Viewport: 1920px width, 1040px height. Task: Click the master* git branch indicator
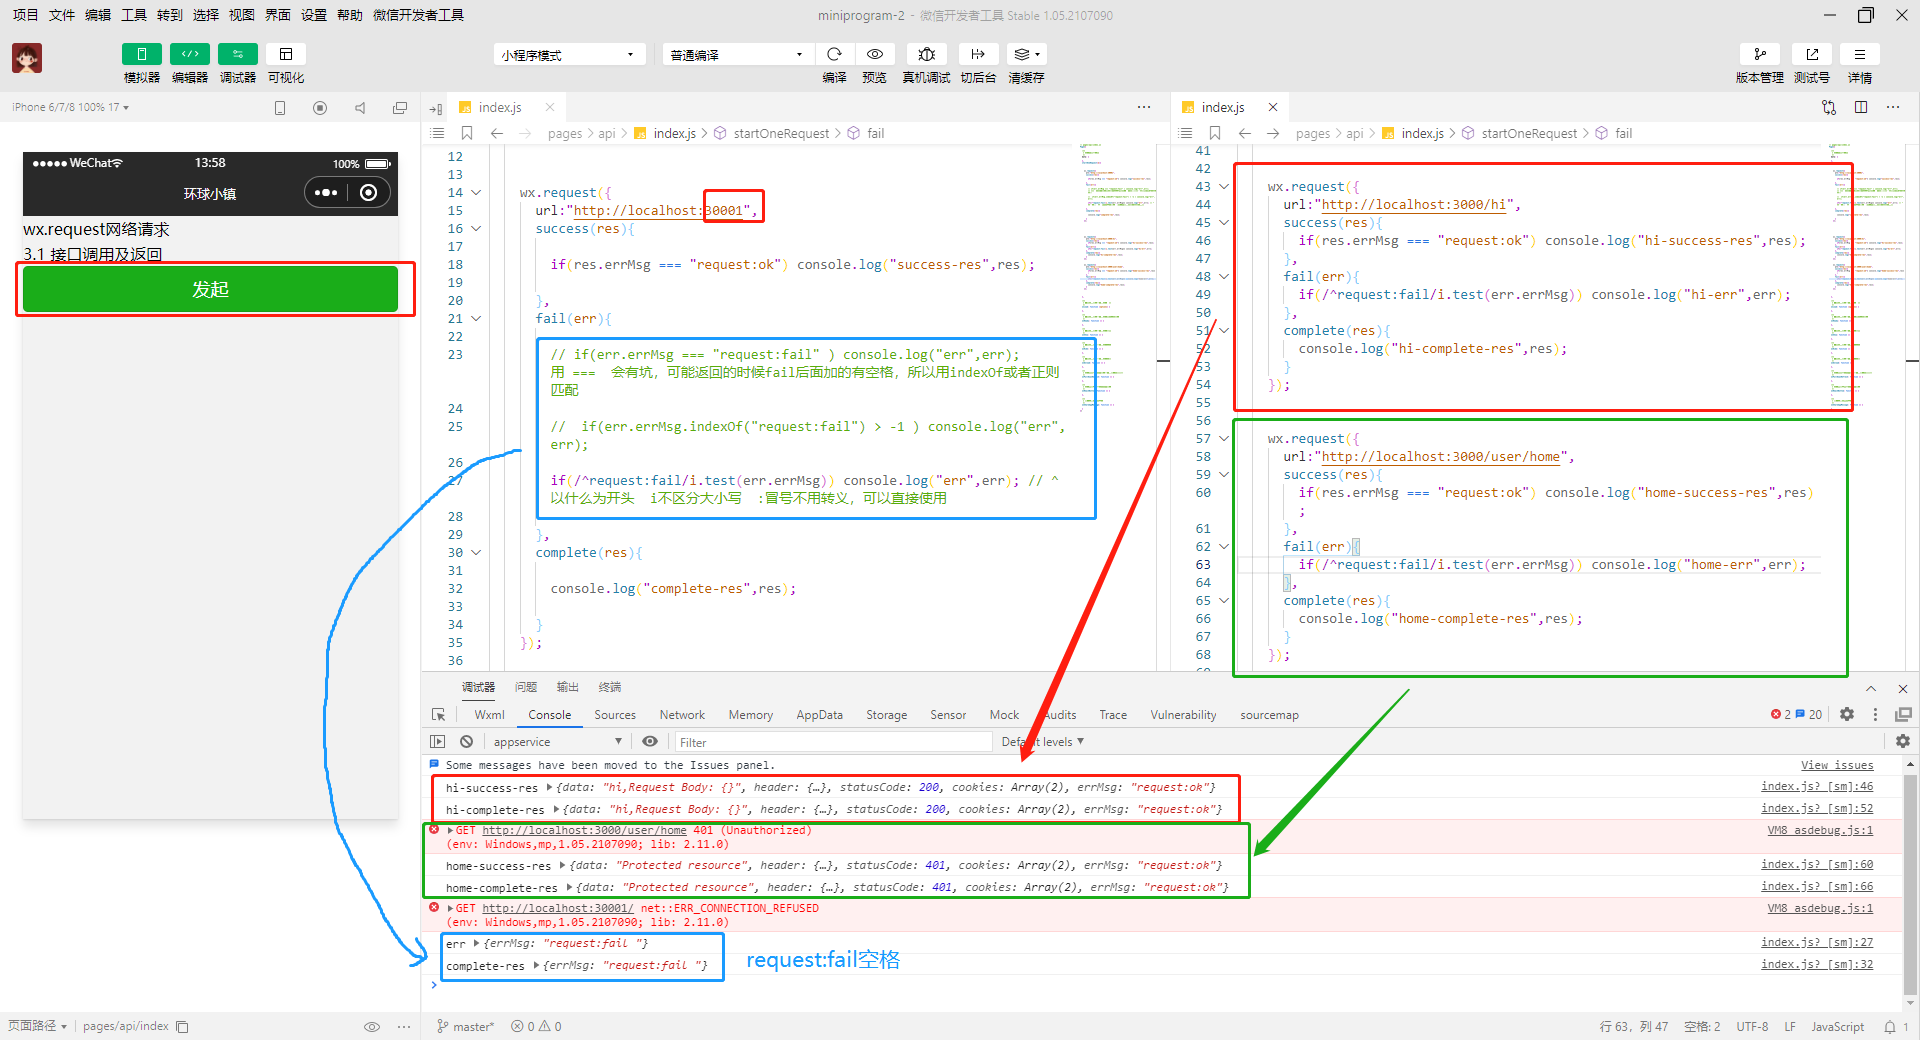click(x=465, y=1026)
